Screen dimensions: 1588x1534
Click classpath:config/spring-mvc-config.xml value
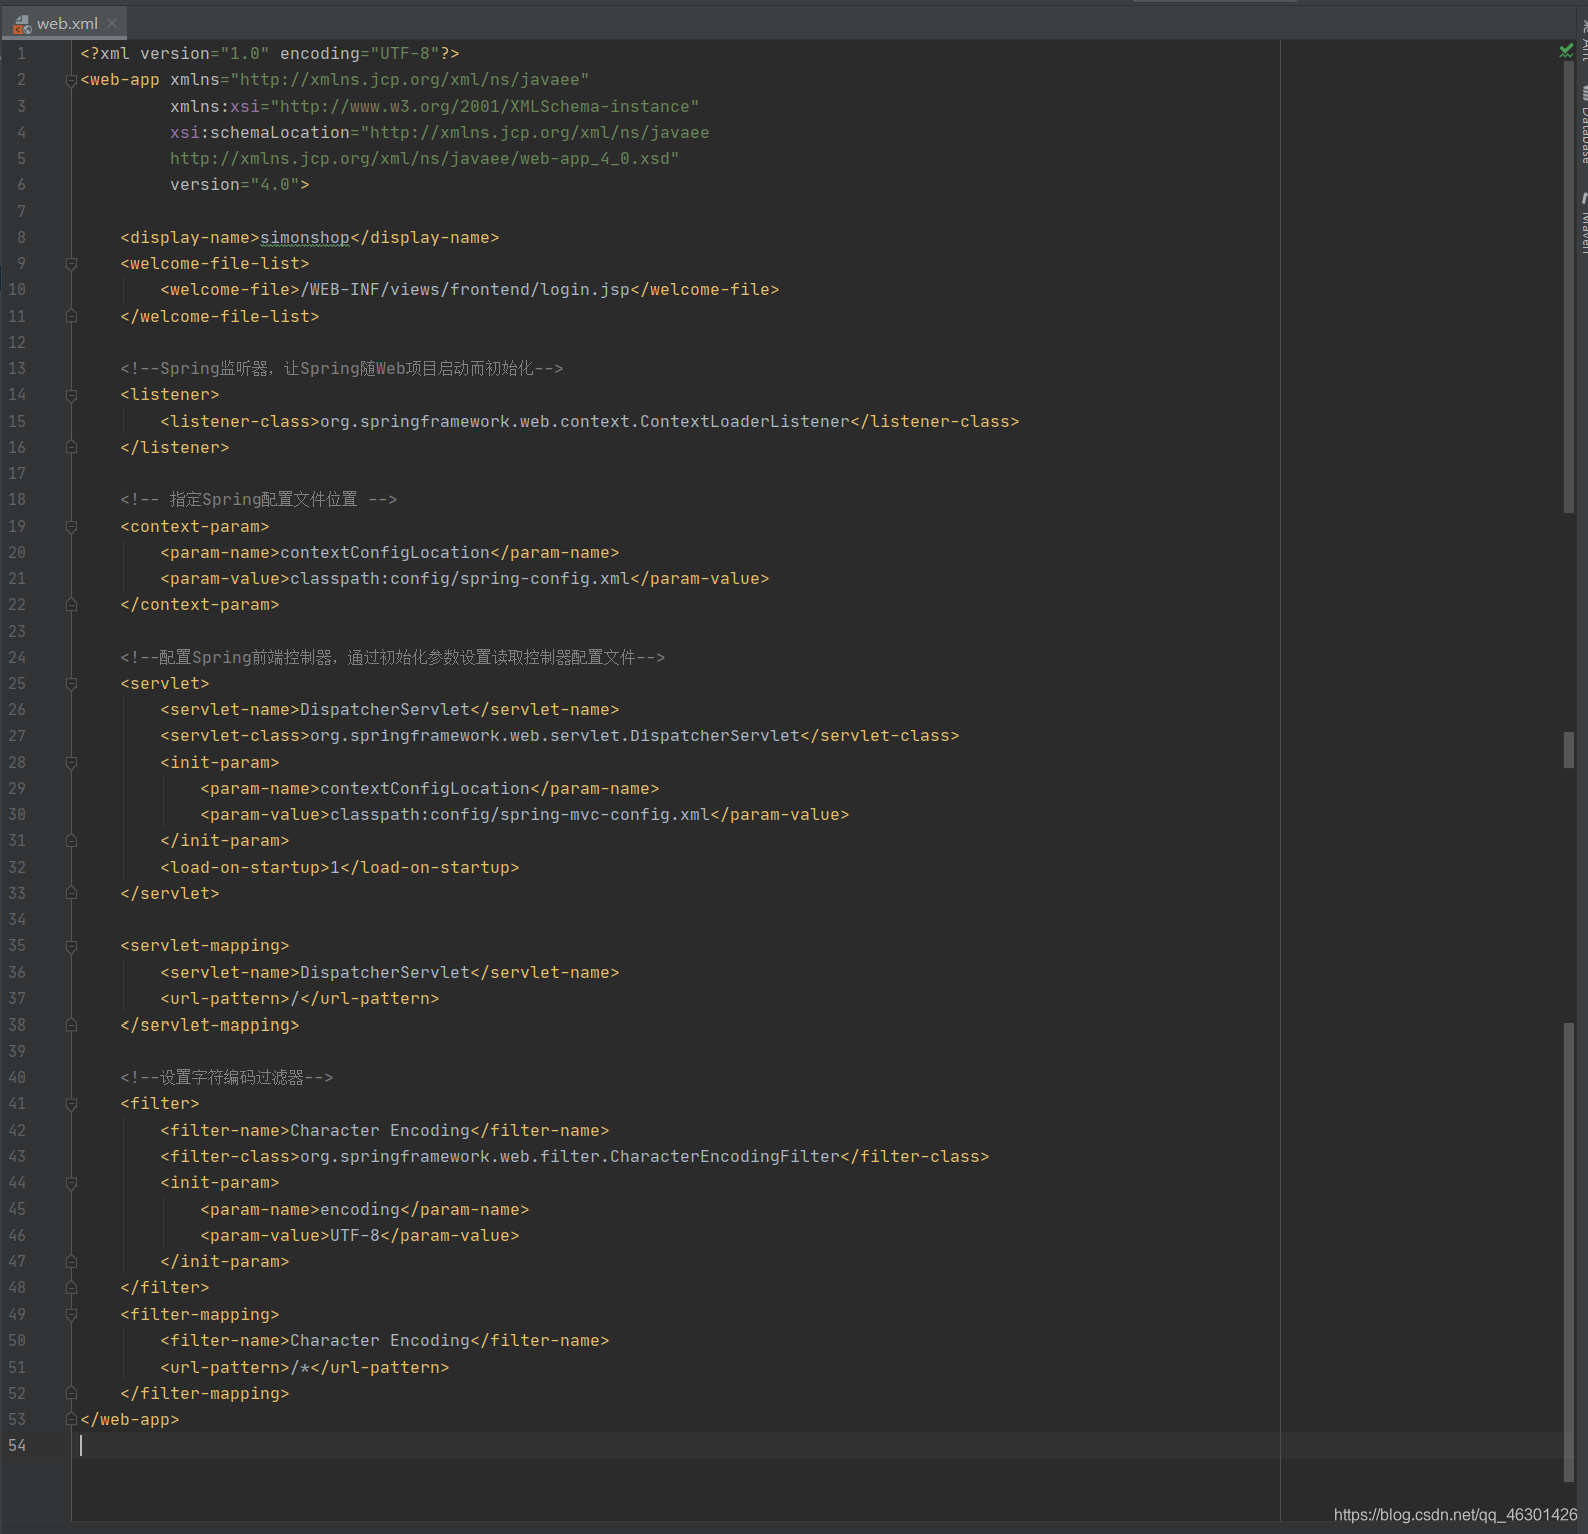pos(520,815)
